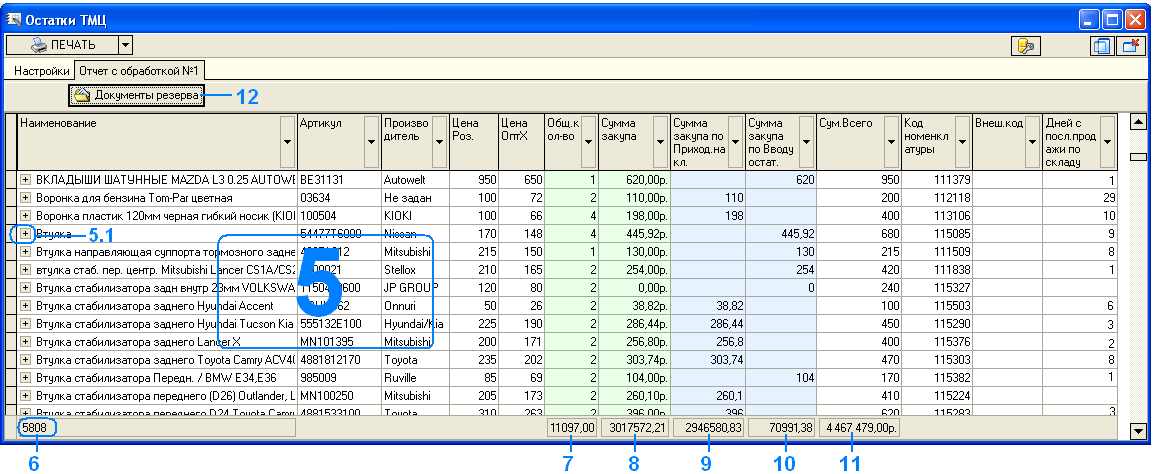Click footer total 2946580,83
Screen dimensions: 1153x474
point(708,428)
